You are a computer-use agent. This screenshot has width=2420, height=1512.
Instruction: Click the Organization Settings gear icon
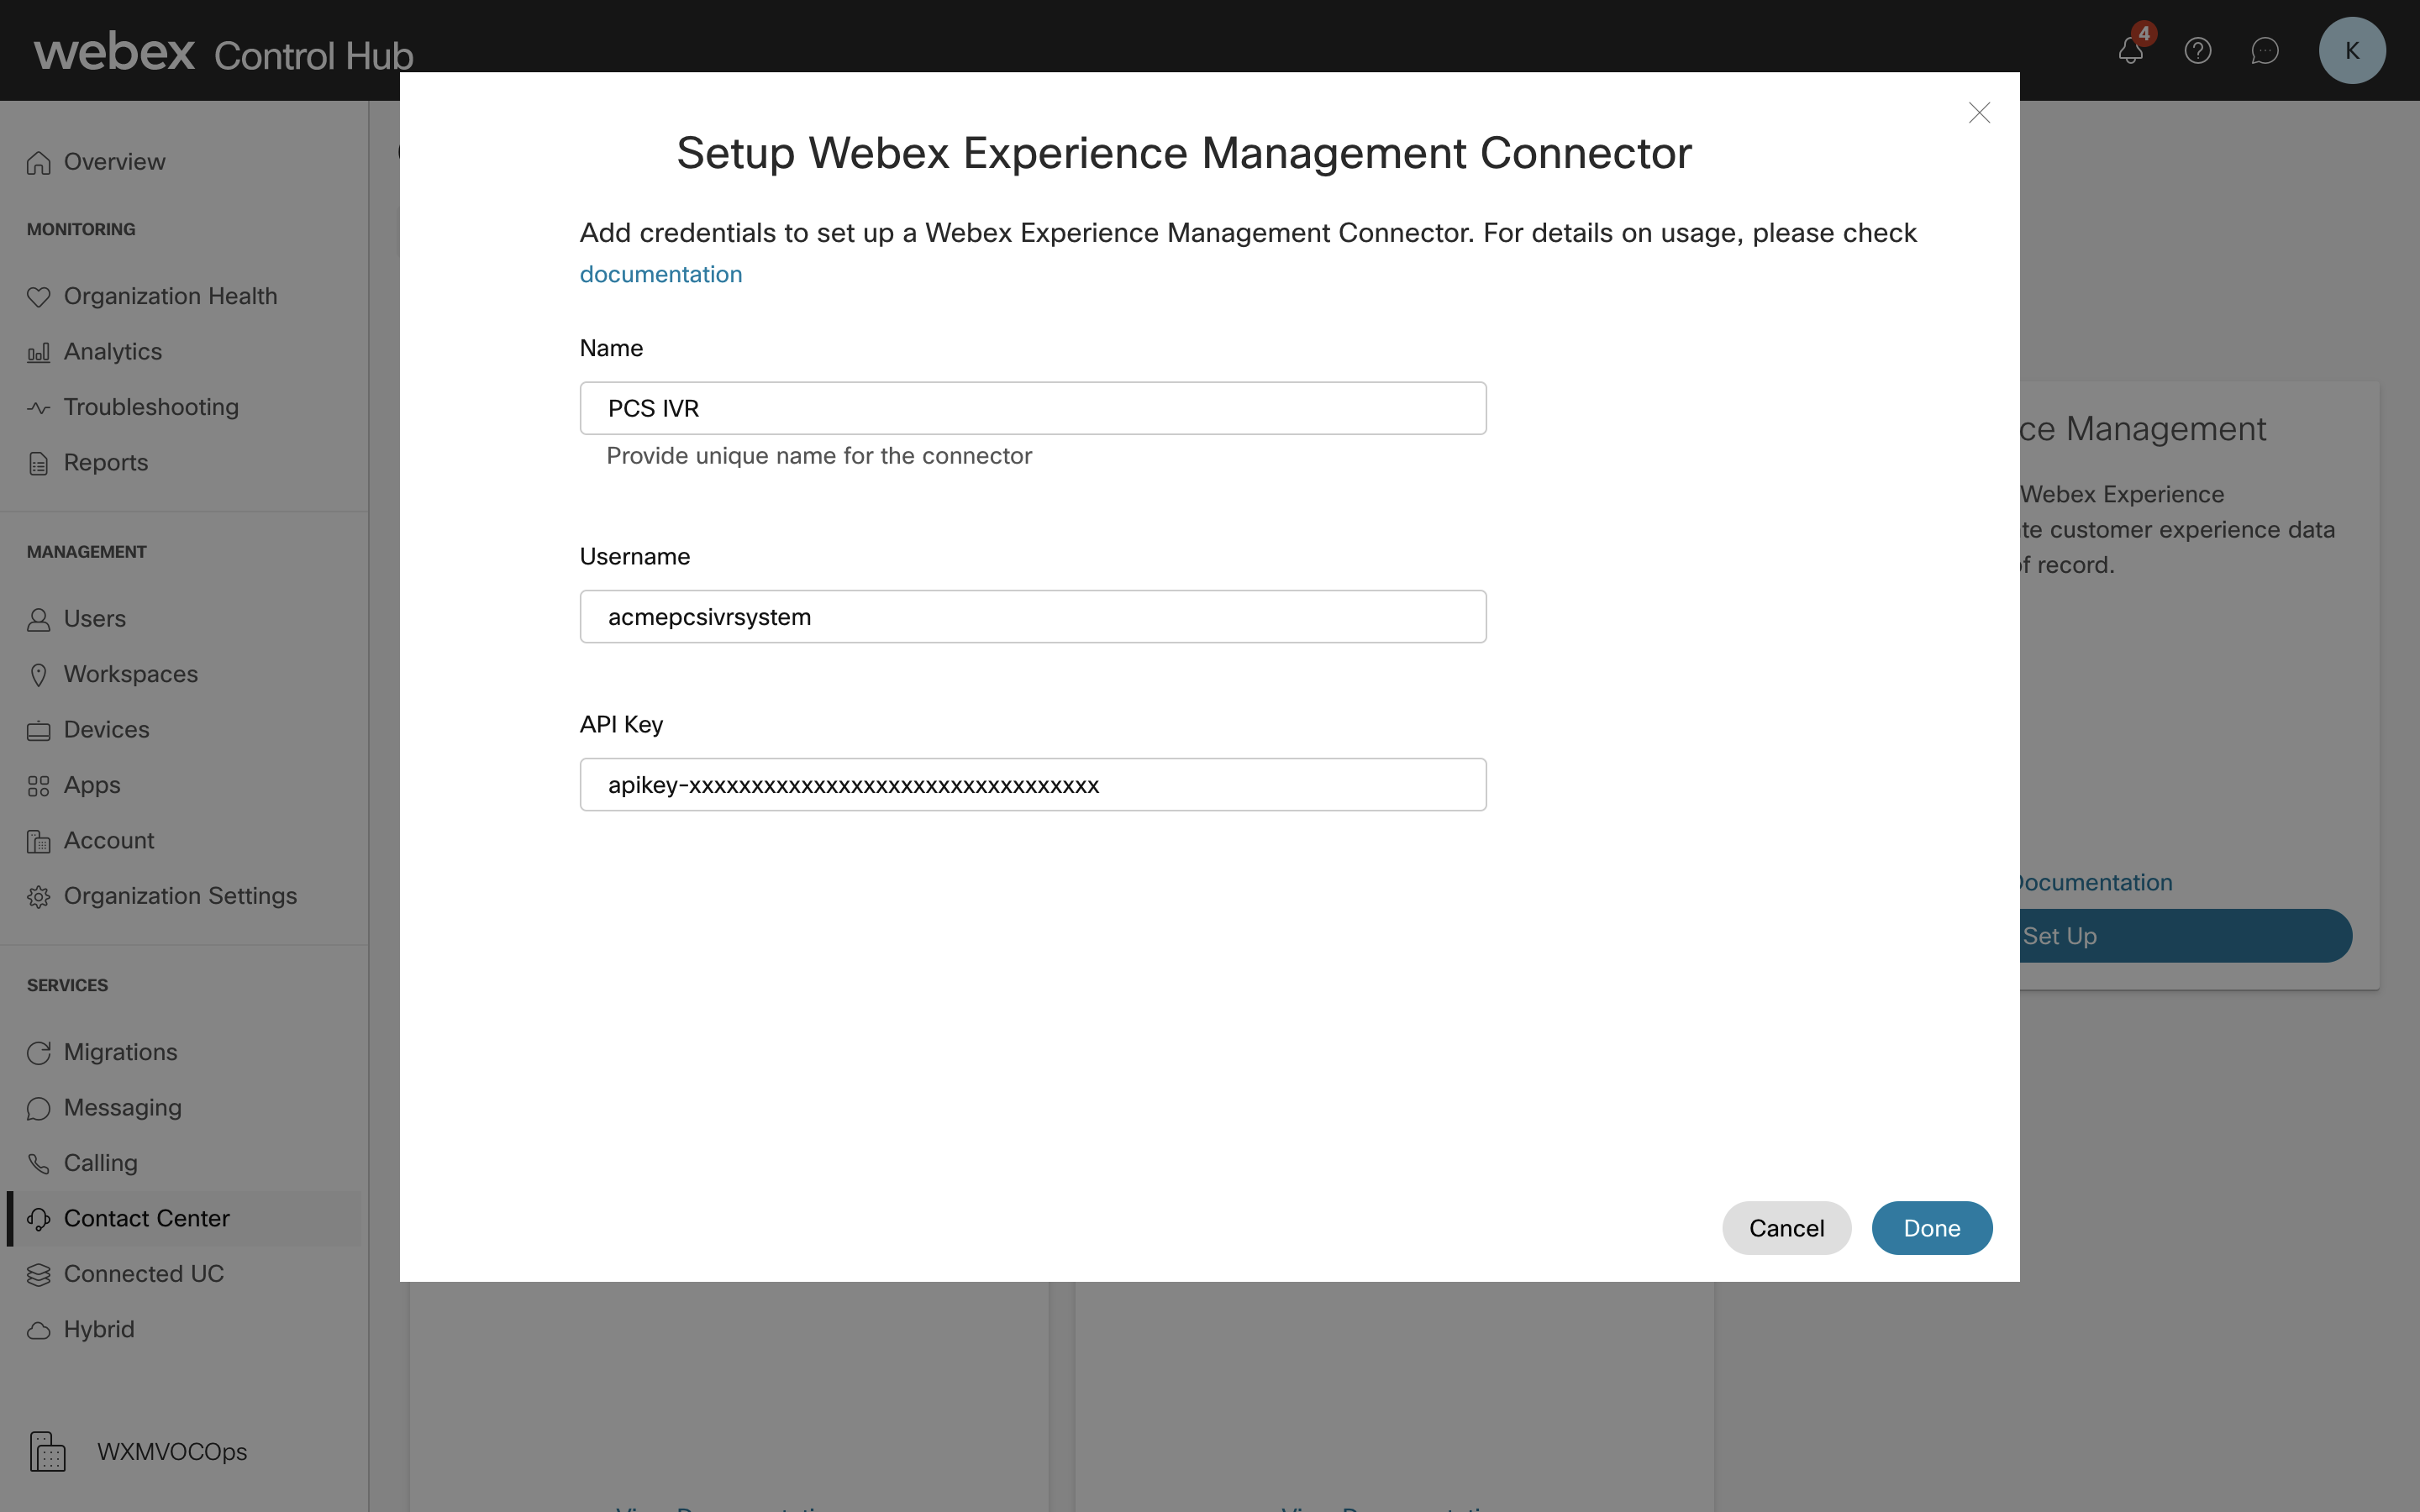click(39, 897)
